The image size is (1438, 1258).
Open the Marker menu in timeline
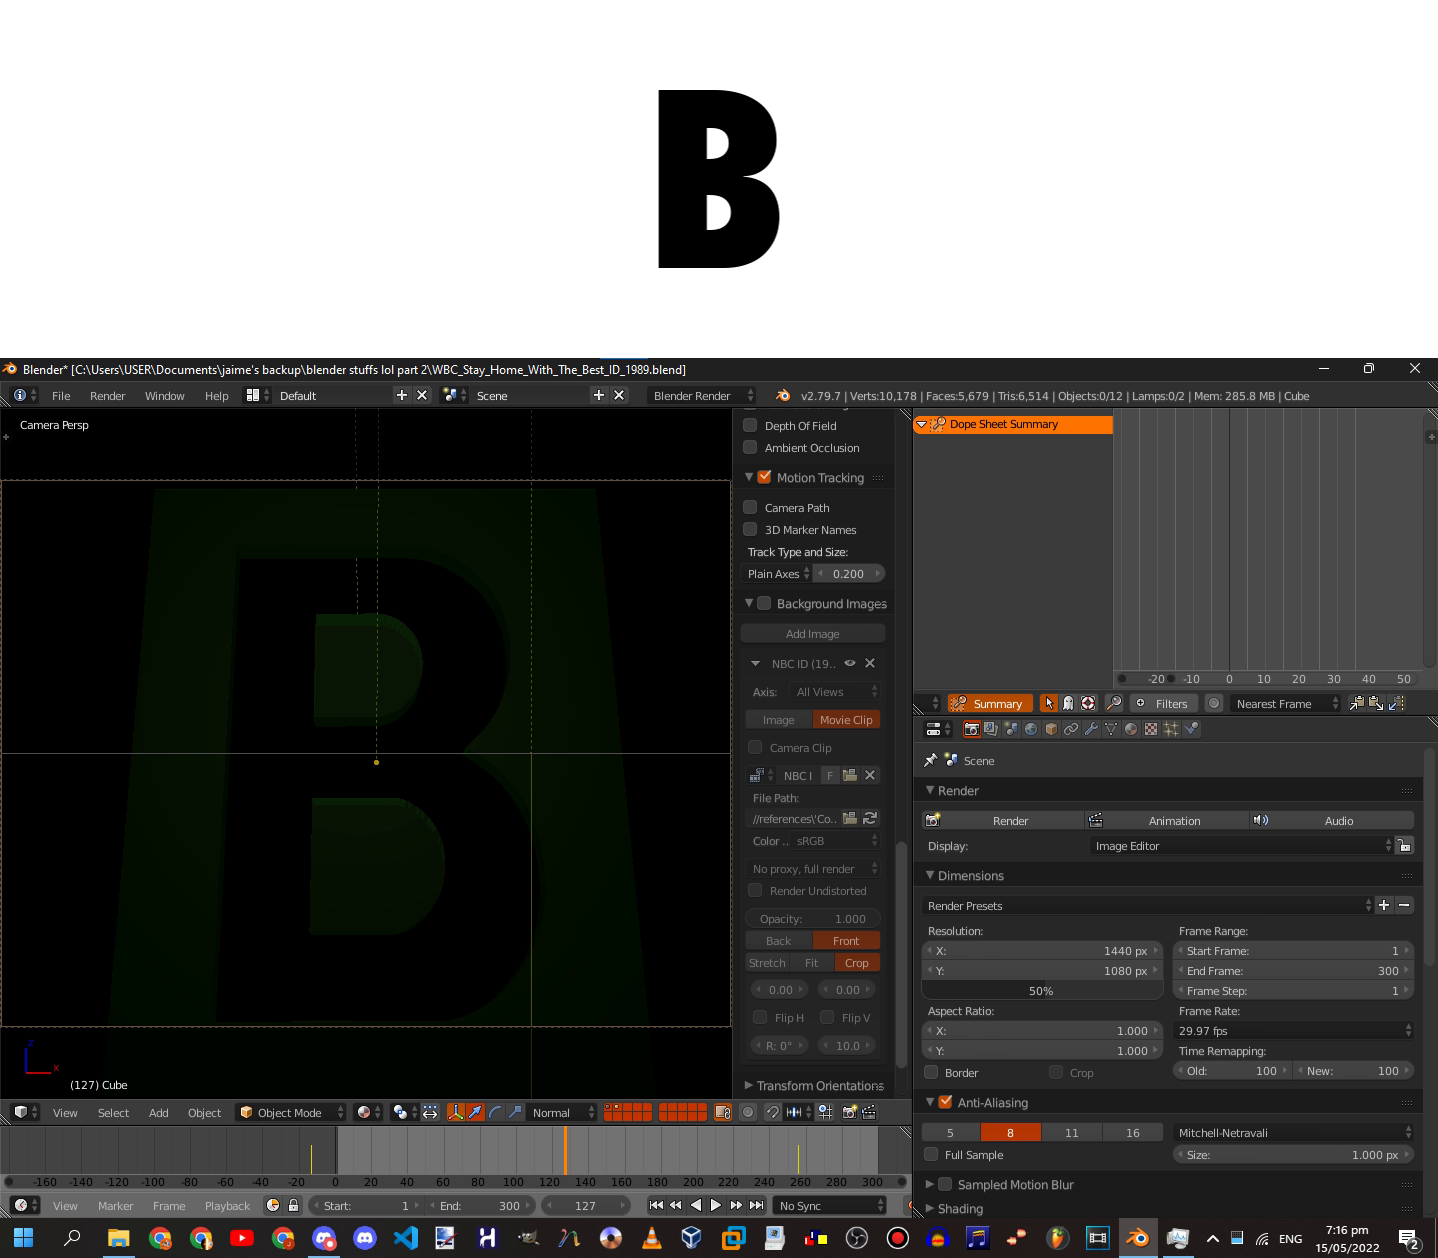click(115, 1205)
